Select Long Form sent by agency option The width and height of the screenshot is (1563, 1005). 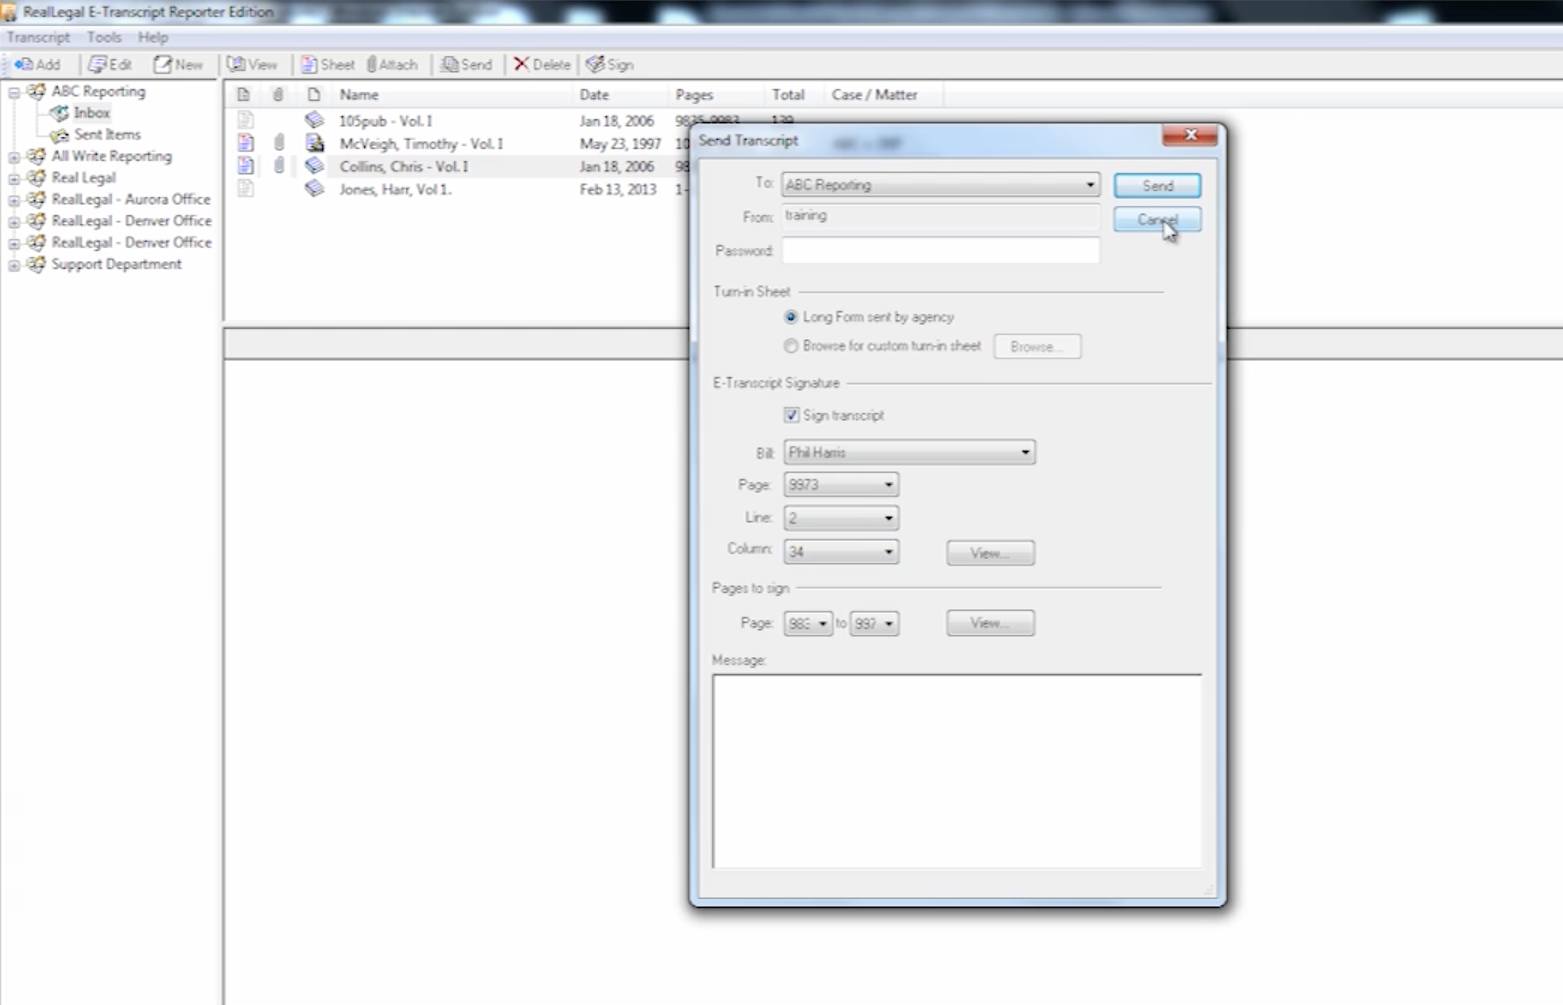click(x=791, y=317)
